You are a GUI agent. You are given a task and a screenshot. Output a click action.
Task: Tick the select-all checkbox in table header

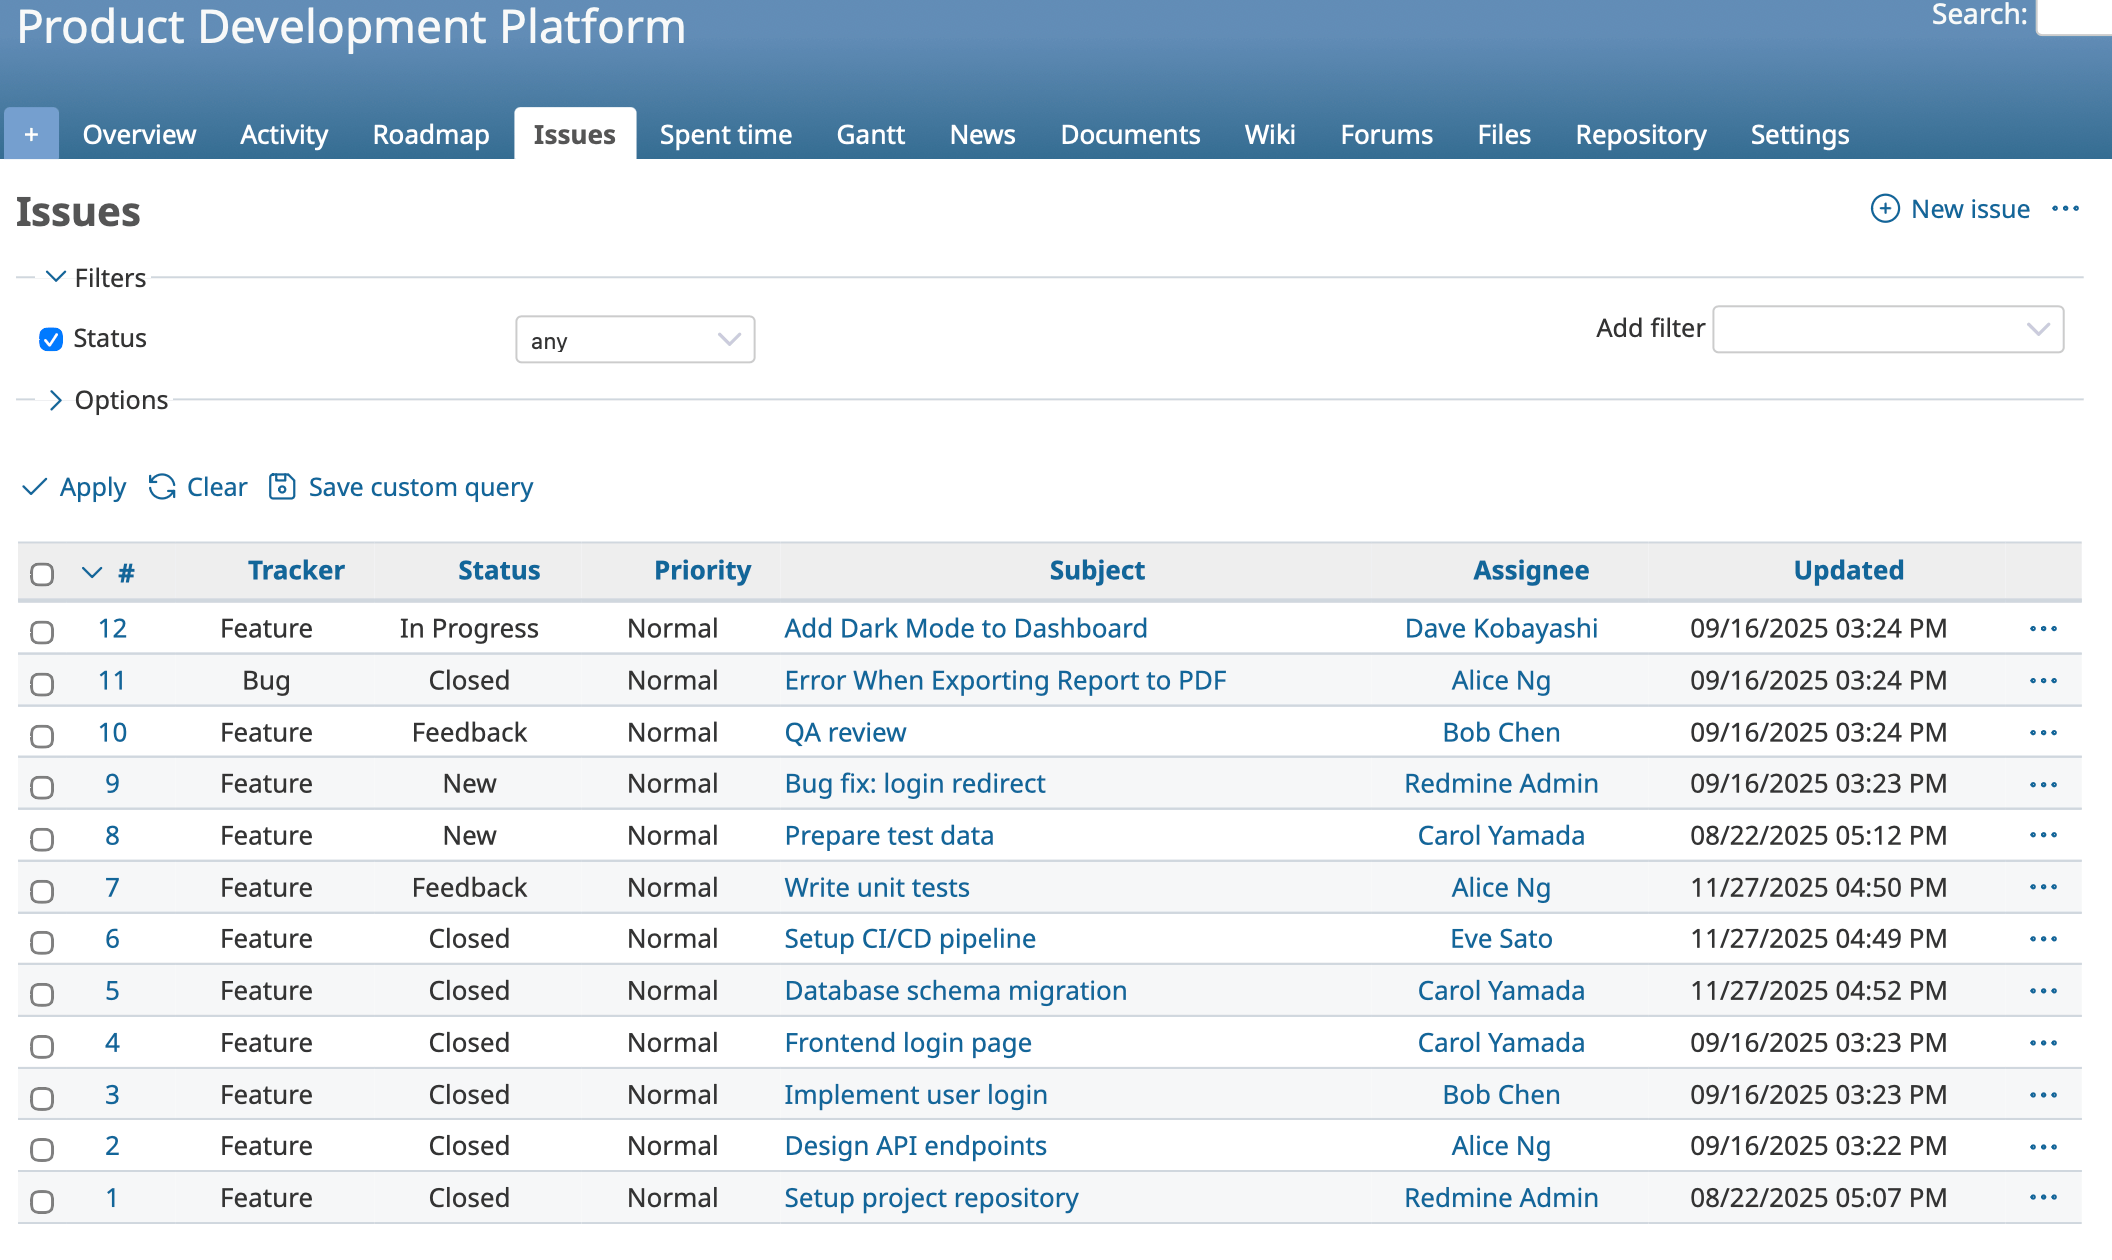42,574
